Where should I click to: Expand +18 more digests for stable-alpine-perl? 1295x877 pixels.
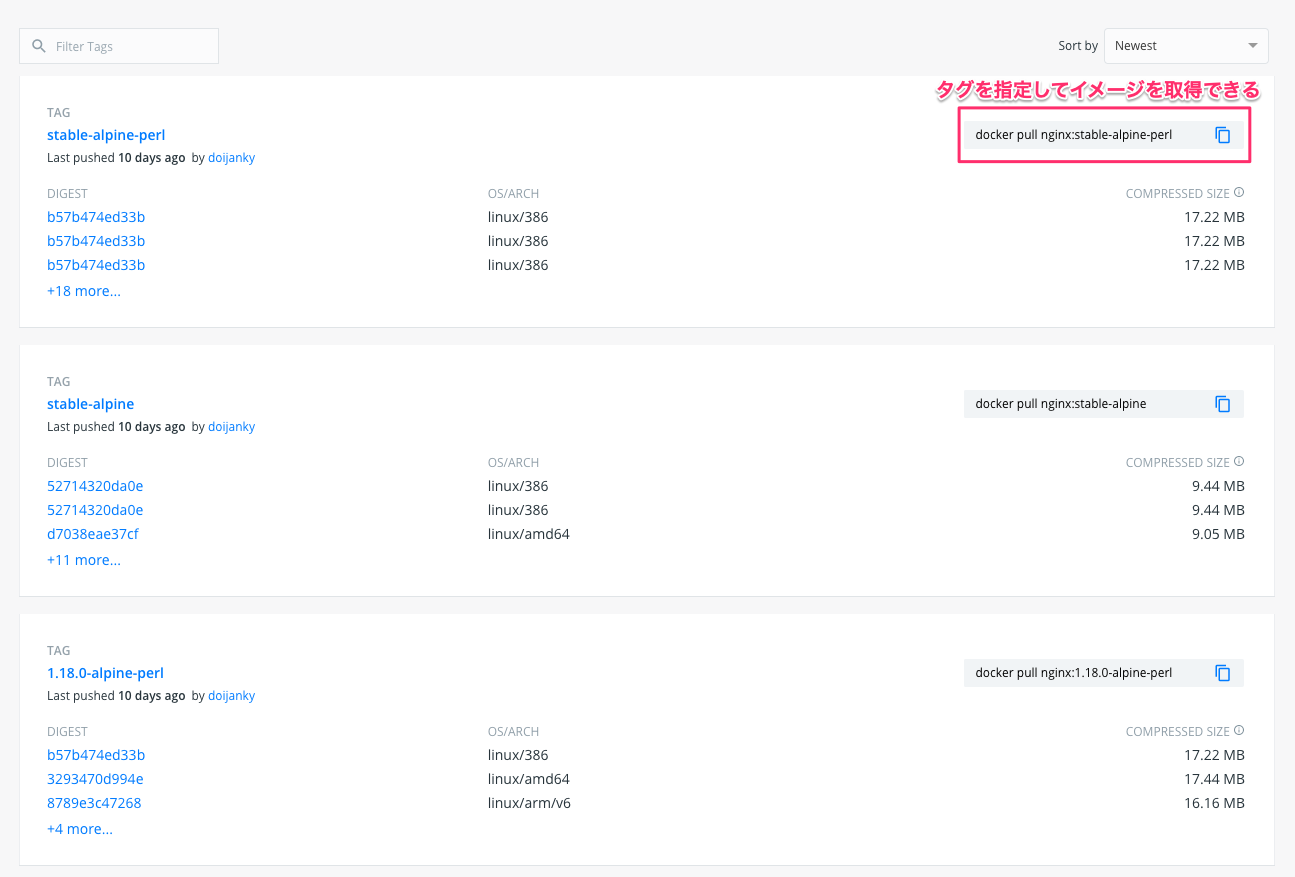tap(84, 291)
